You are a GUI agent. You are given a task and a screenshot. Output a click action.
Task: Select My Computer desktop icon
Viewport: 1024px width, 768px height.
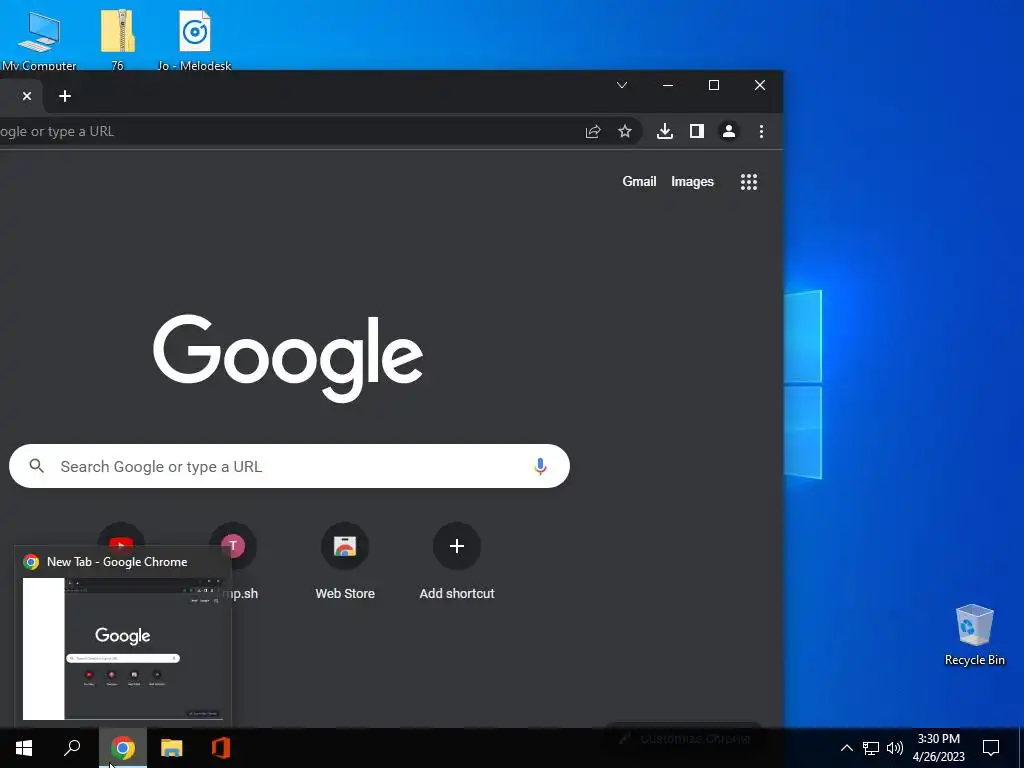(x=39, y=38)
